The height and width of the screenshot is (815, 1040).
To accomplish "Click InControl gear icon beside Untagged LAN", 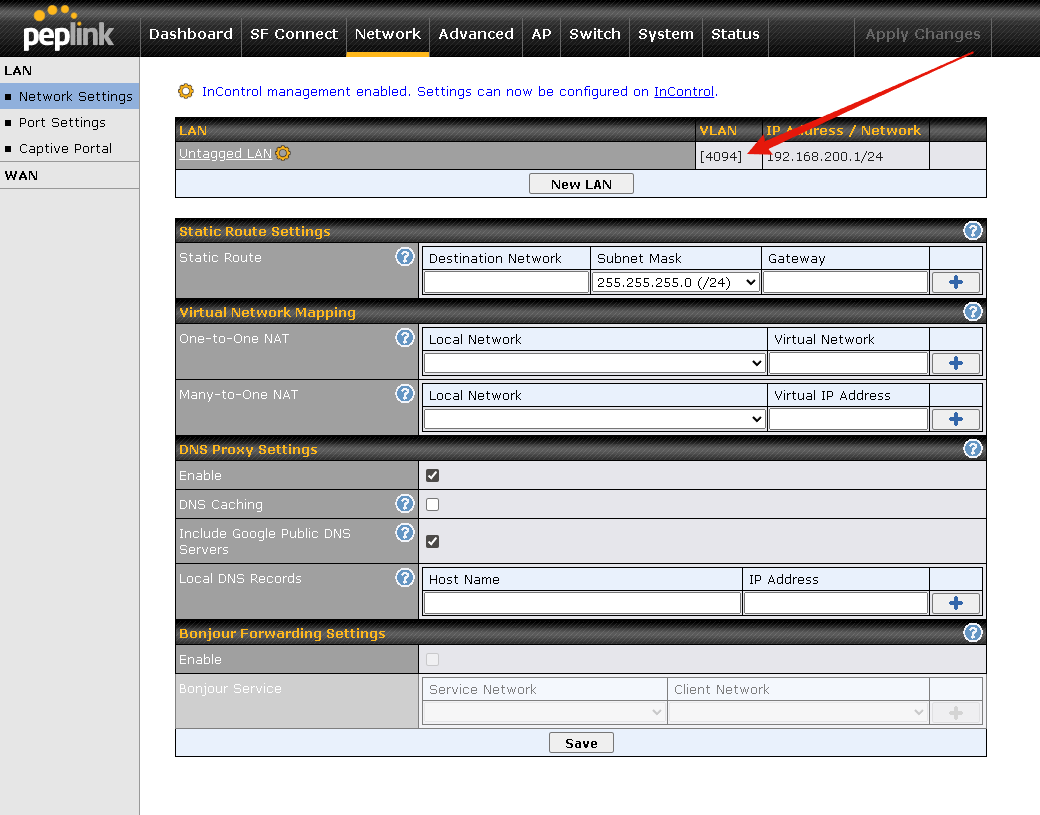I will [283, 153].
